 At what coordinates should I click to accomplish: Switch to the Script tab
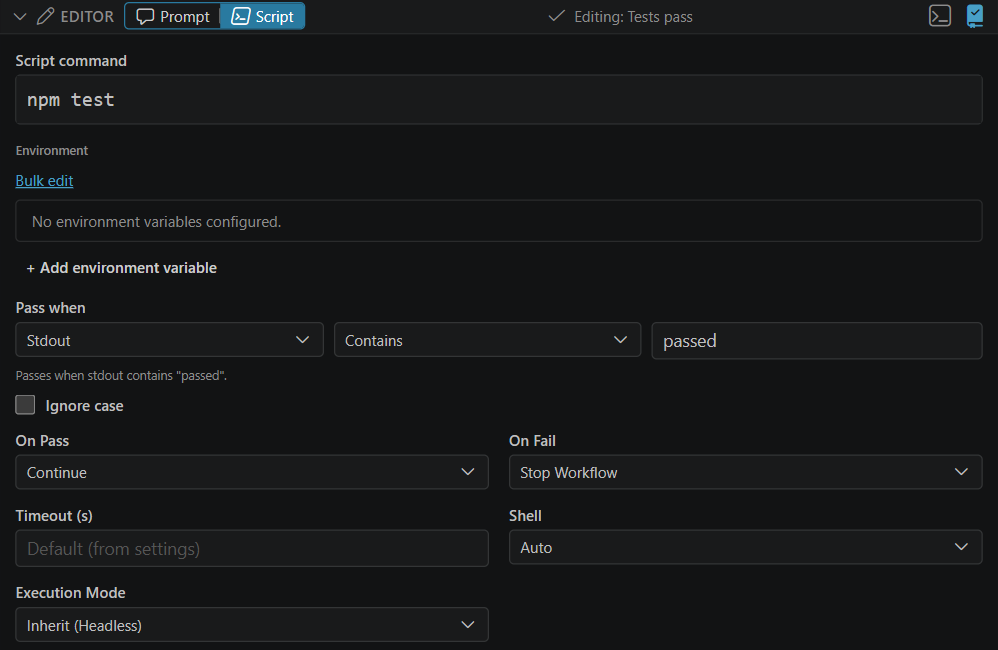(262, 17)
